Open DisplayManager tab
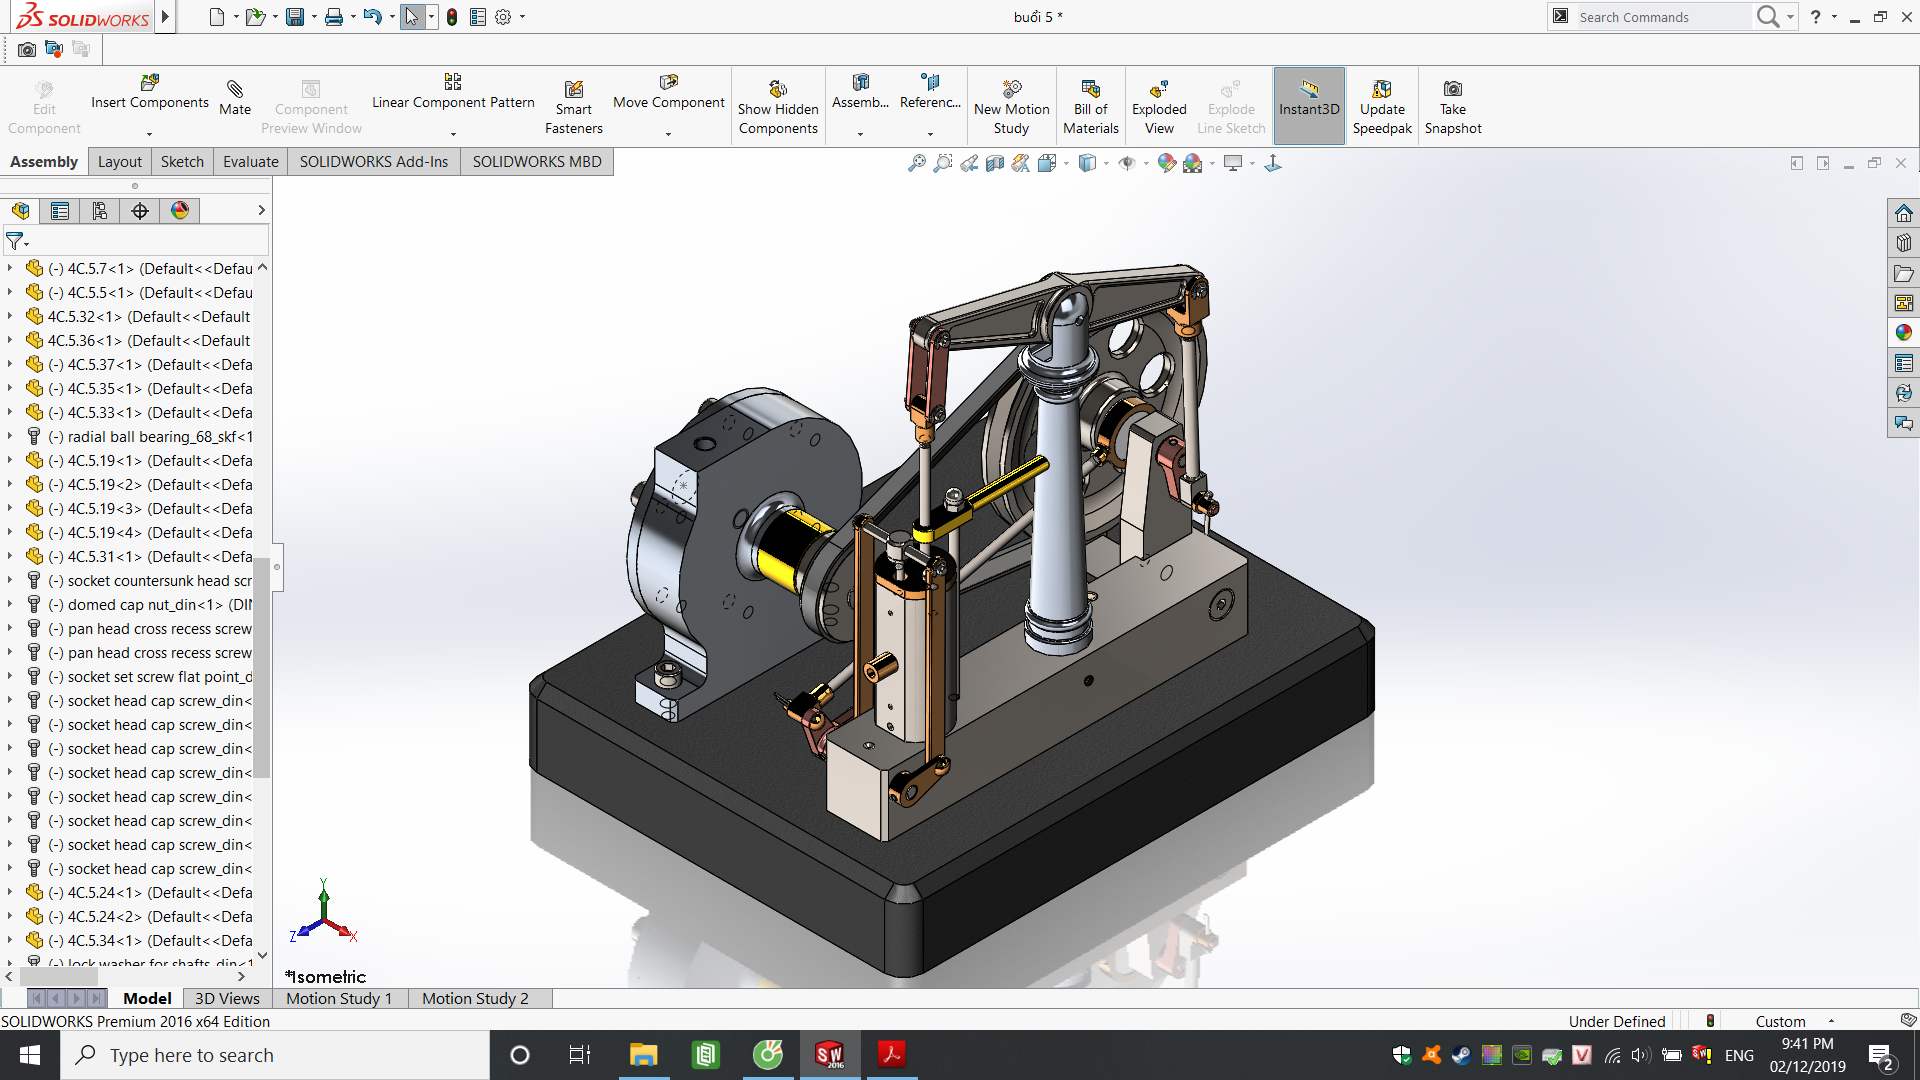This screenshot has height=1080, width=1920. click(x=180, y=210)
